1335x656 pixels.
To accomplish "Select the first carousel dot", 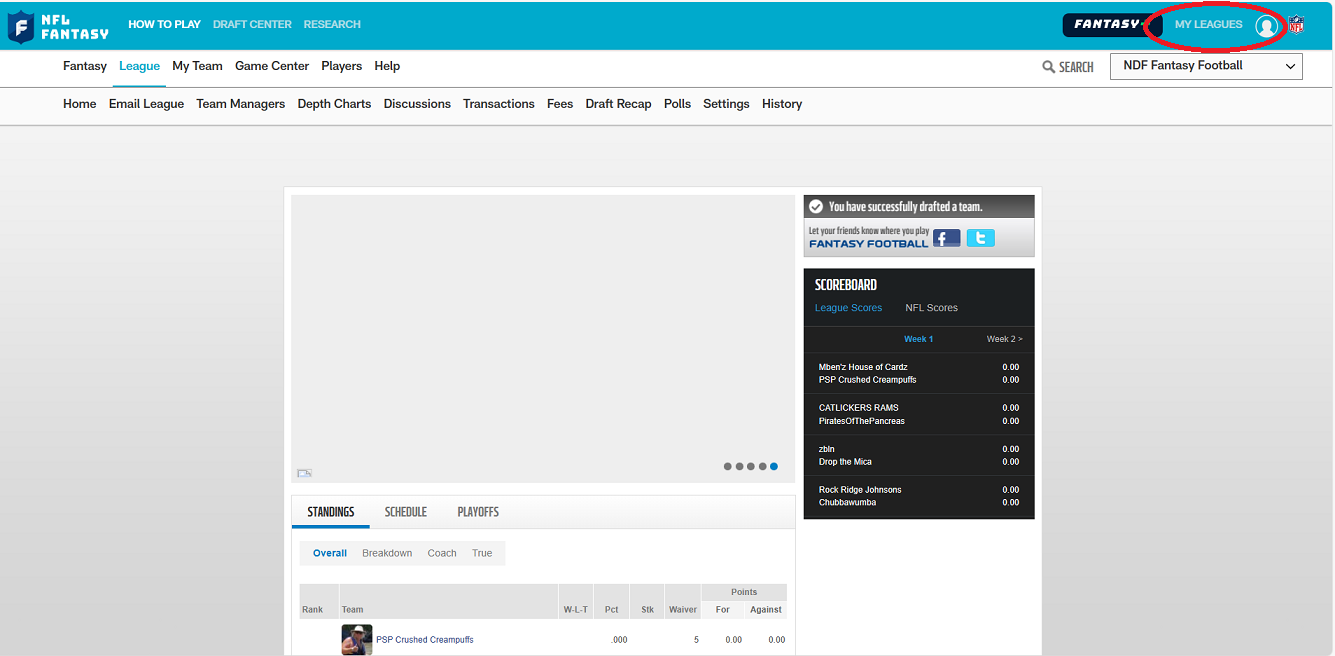I will point(727,466).
